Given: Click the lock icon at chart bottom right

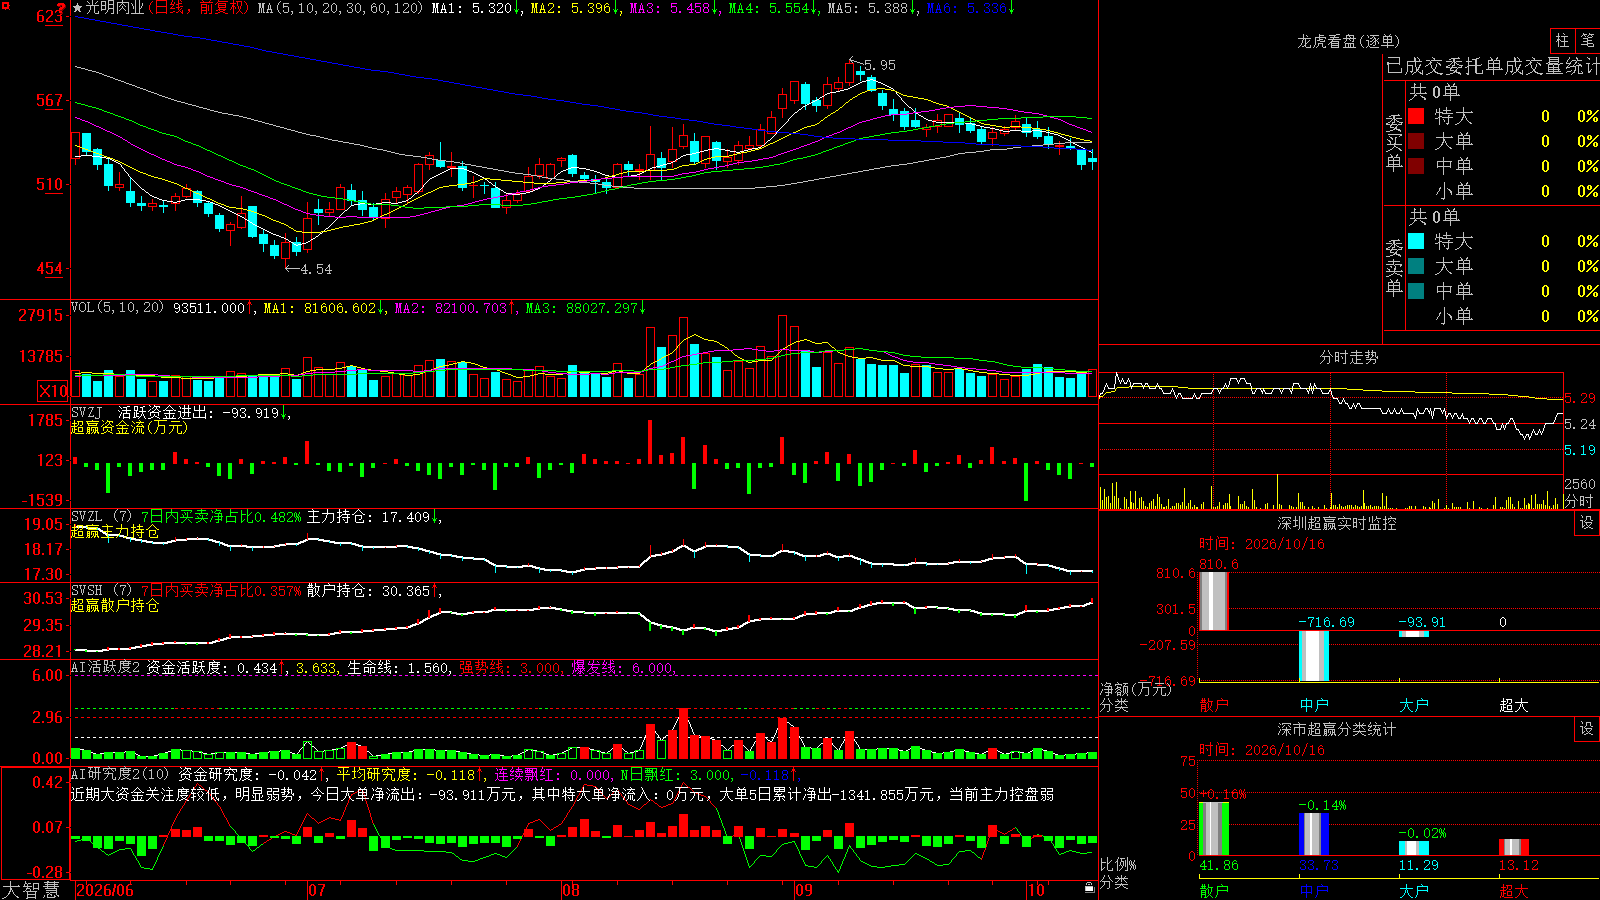Looking at the screenshot, I should 1090,887.
